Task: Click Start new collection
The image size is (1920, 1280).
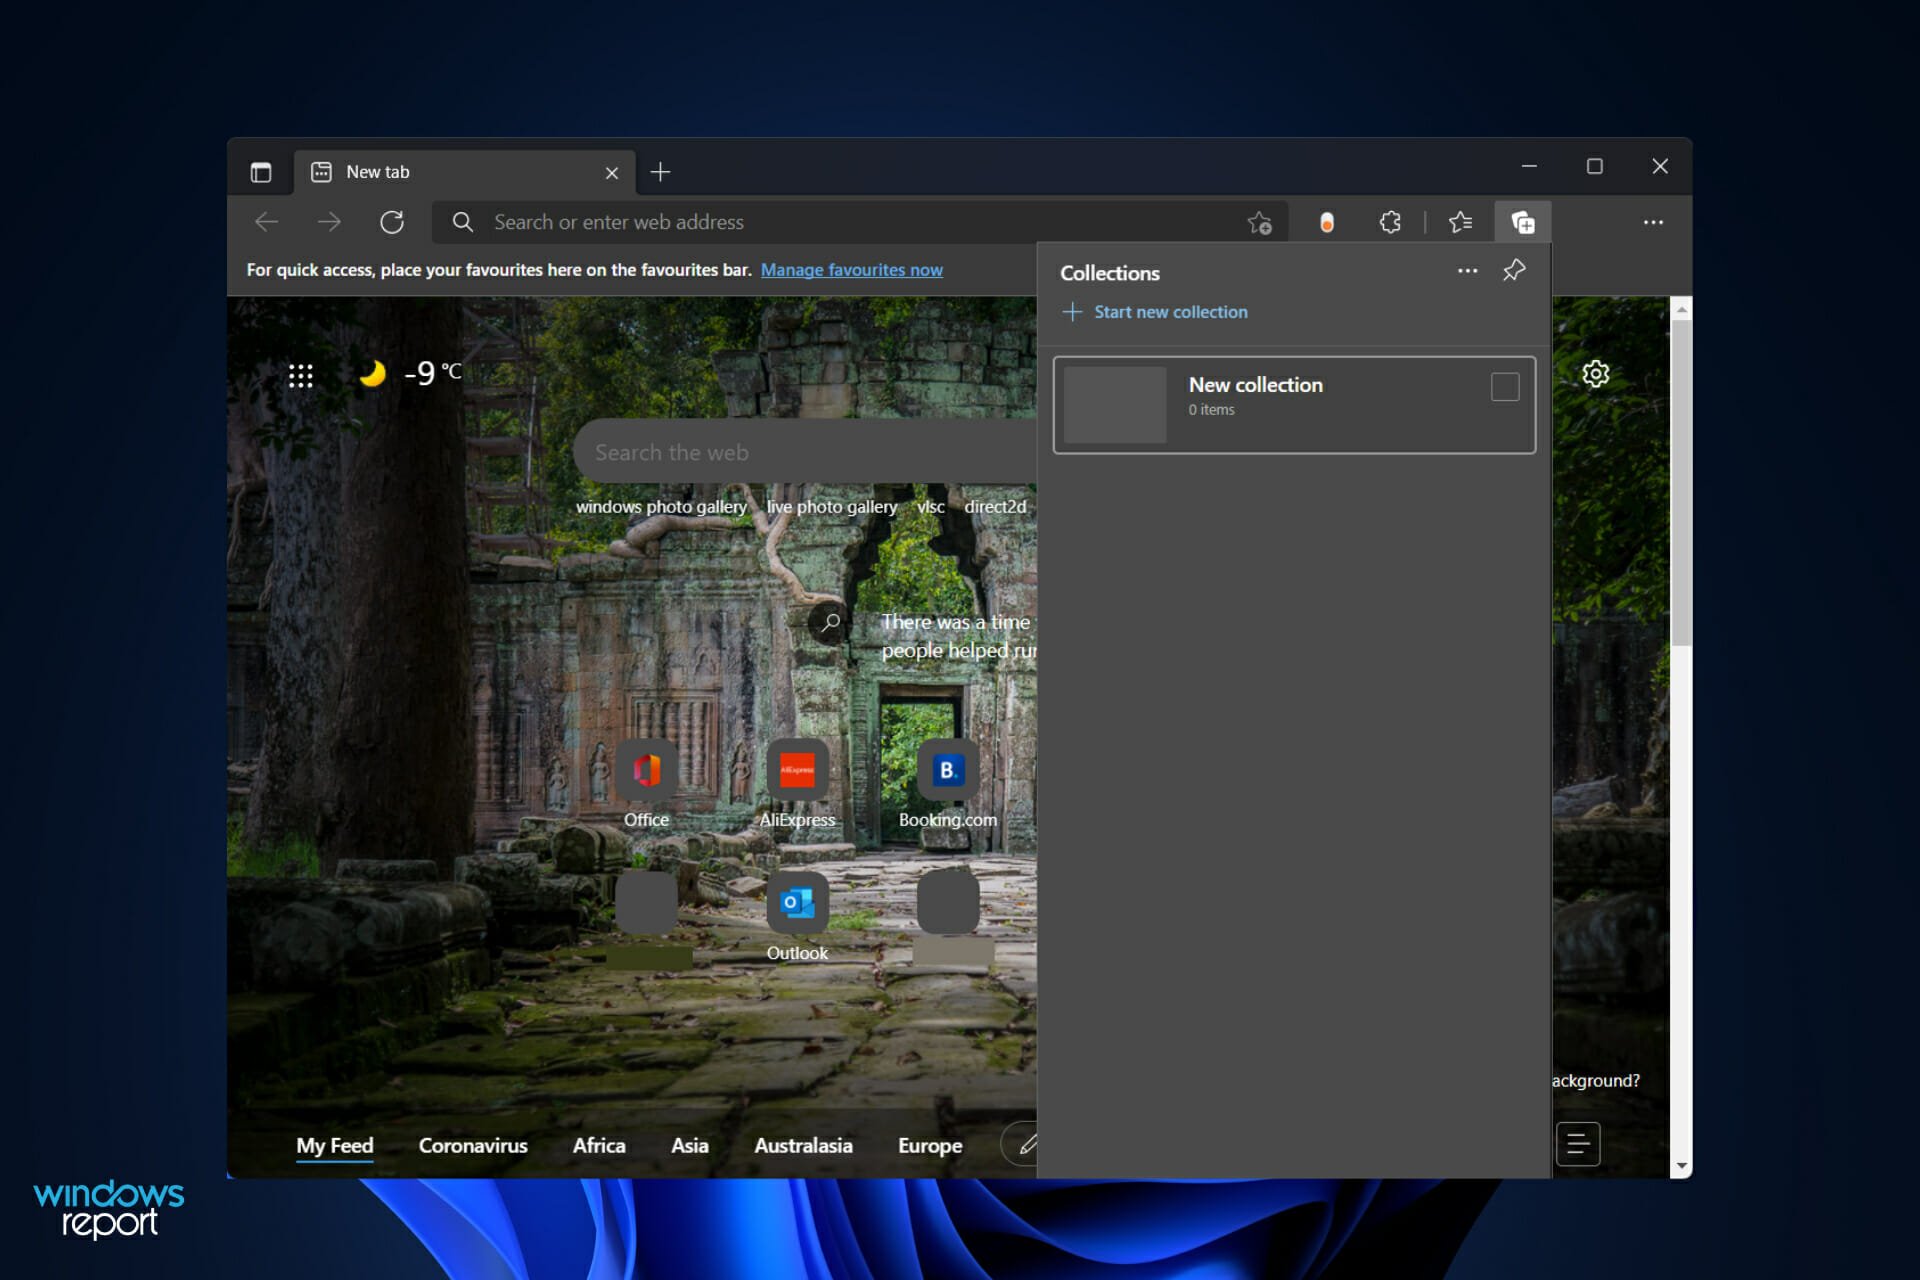Action: pos(1155,312)
